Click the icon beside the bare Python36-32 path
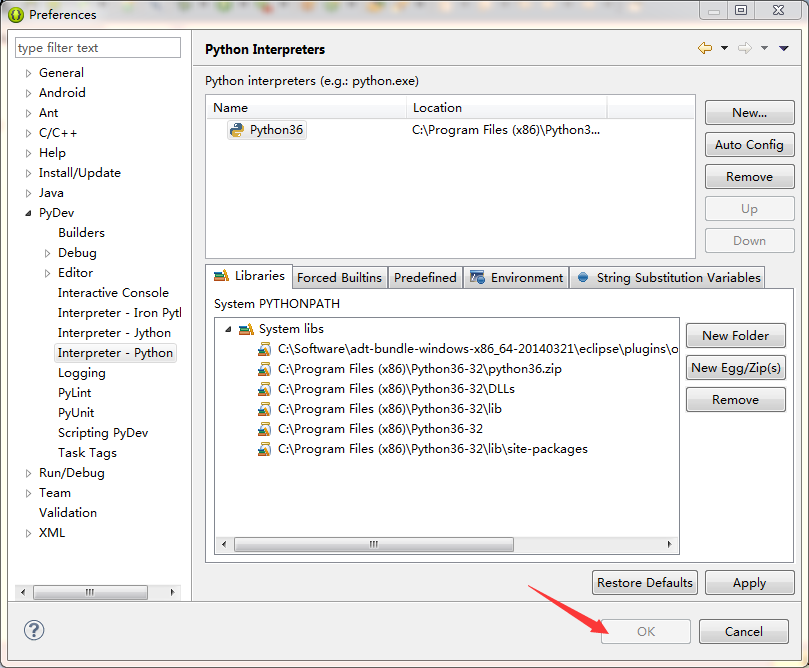 [x=264, y=429]
